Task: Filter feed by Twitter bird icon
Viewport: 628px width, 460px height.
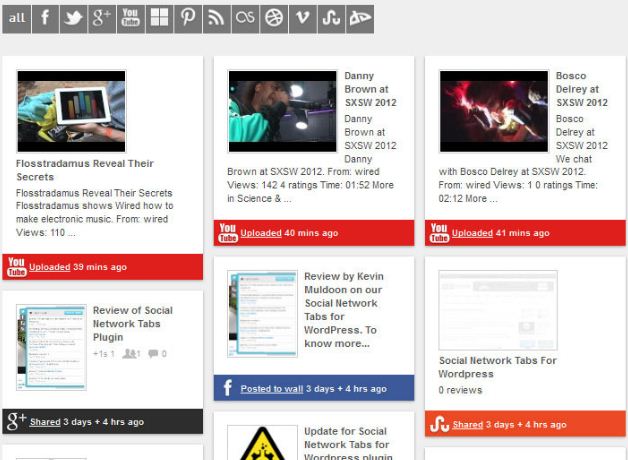Action: click(74, 19)
